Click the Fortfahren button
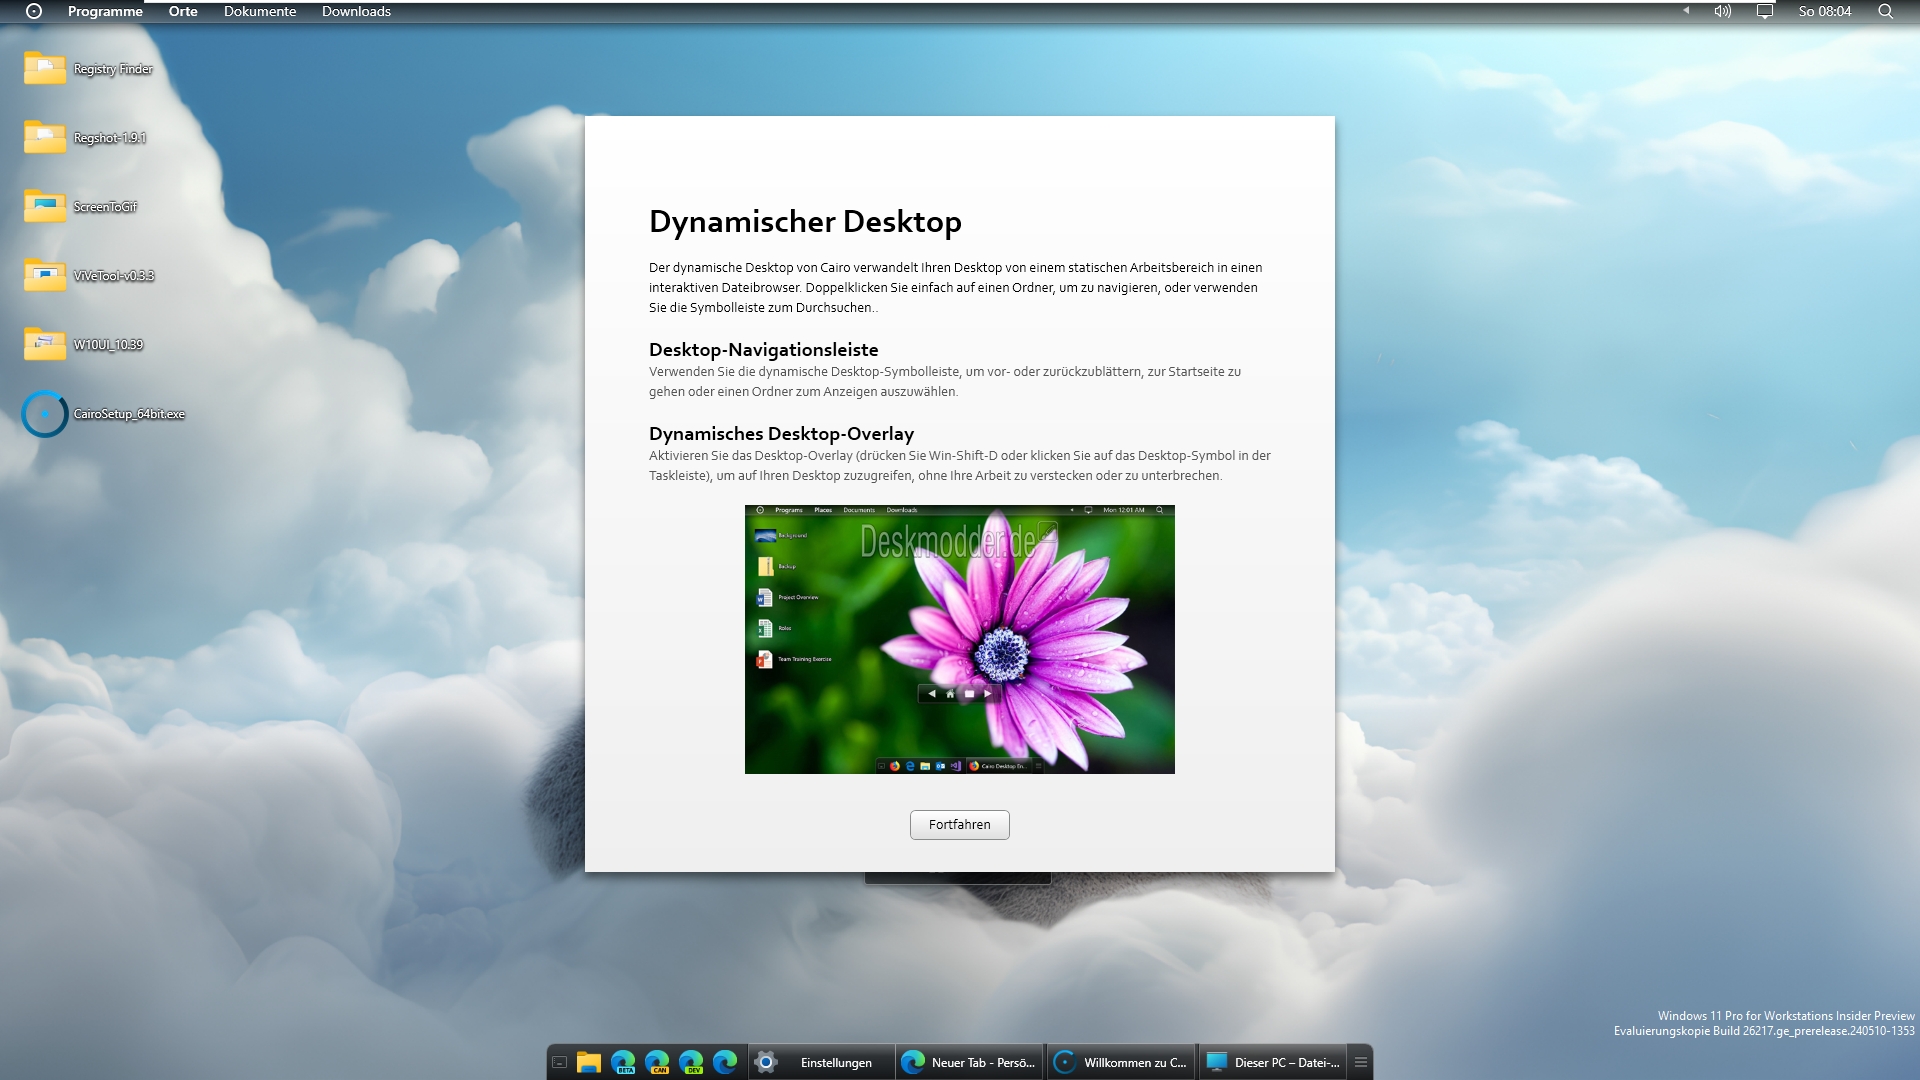The height and width of the screenshot is (1080, 1920). coord(959,825)
